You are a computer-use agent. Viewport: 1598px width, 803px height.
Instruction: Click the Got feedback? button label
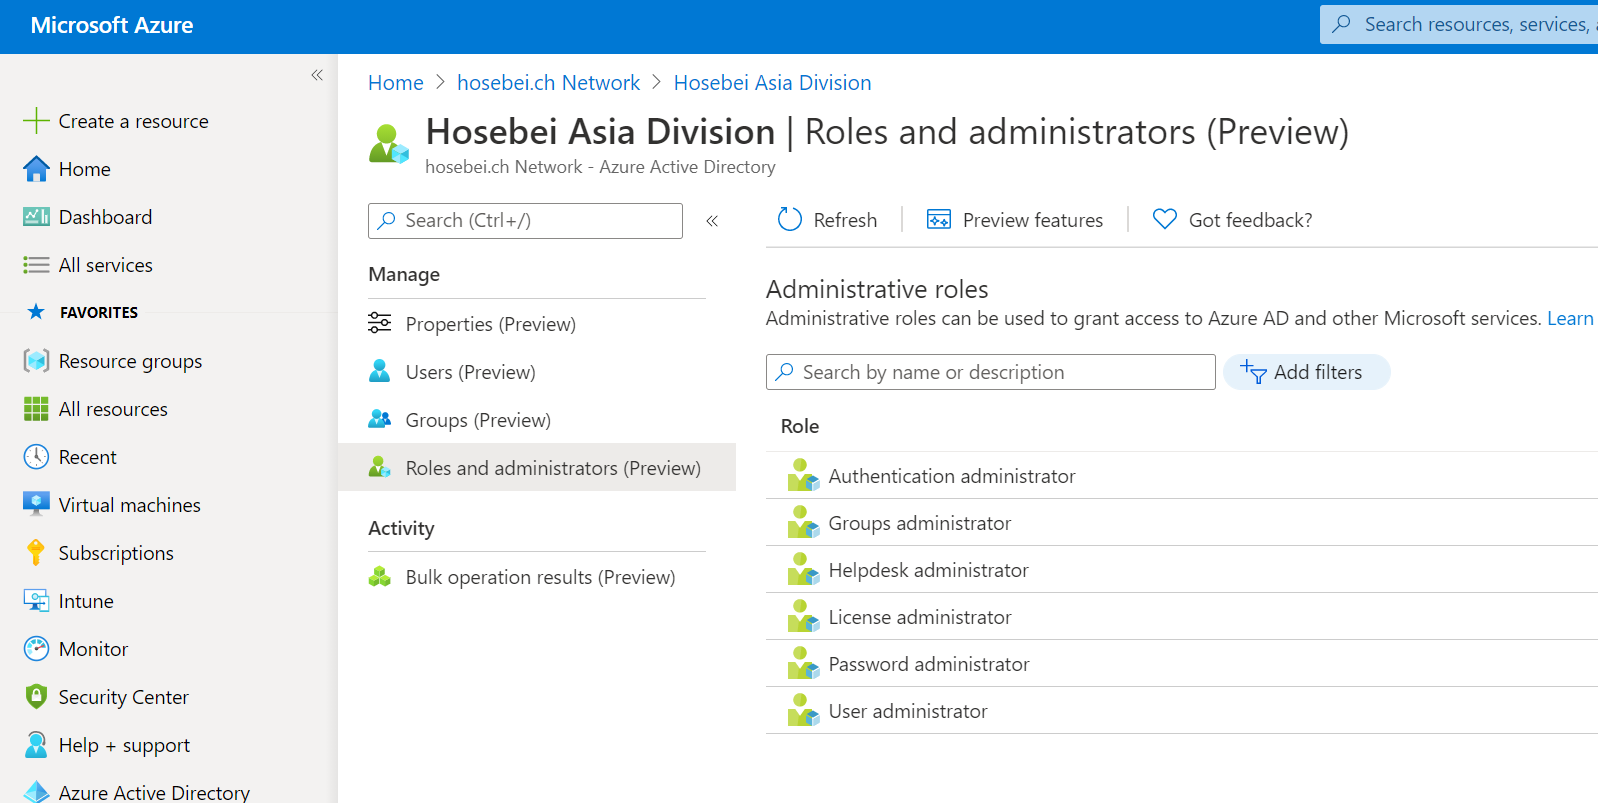coord(1250,220)
